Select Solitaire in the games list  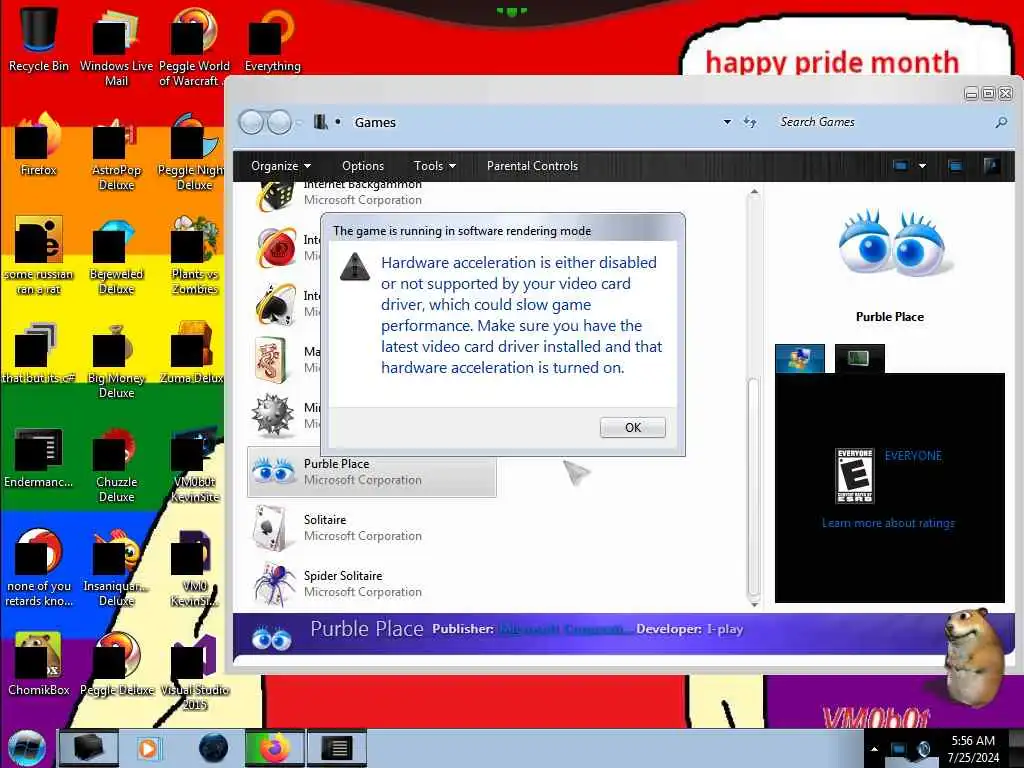372,528
